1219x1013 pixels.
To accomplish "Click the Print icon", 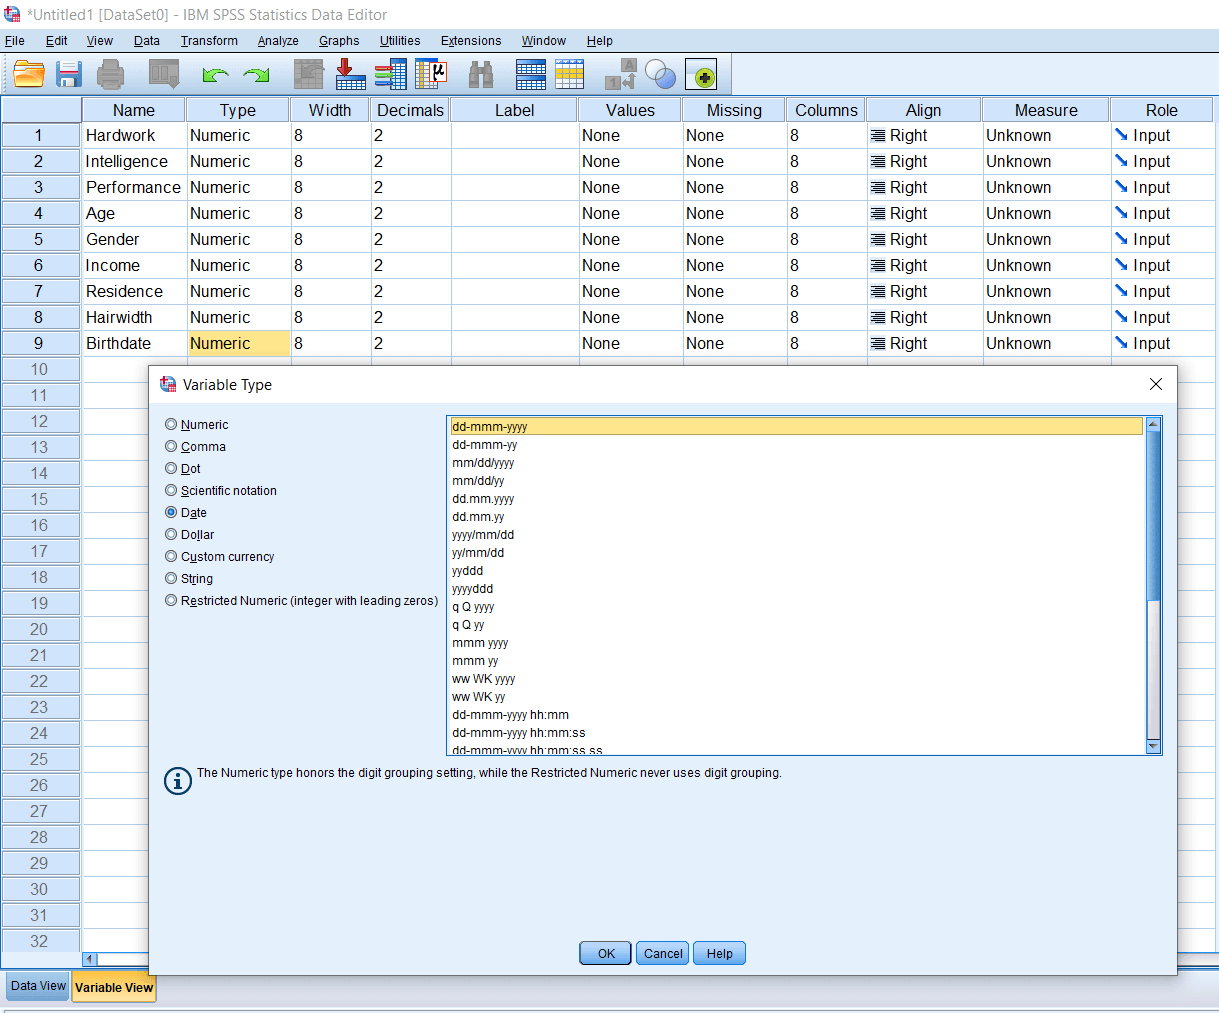I will tap(110, 73).
